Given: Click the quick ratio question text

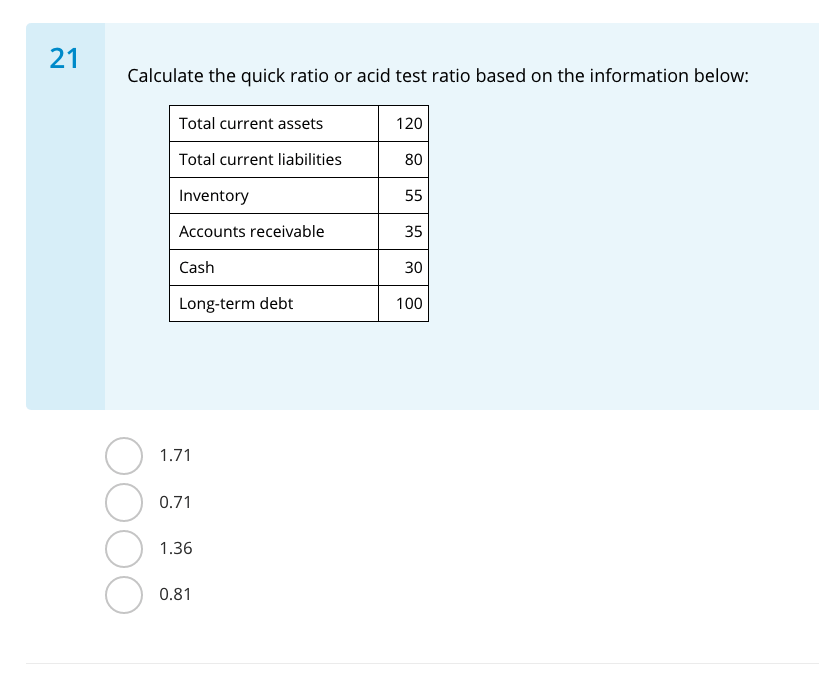Looking at the screenshot, I should click(x=438, y=76).
